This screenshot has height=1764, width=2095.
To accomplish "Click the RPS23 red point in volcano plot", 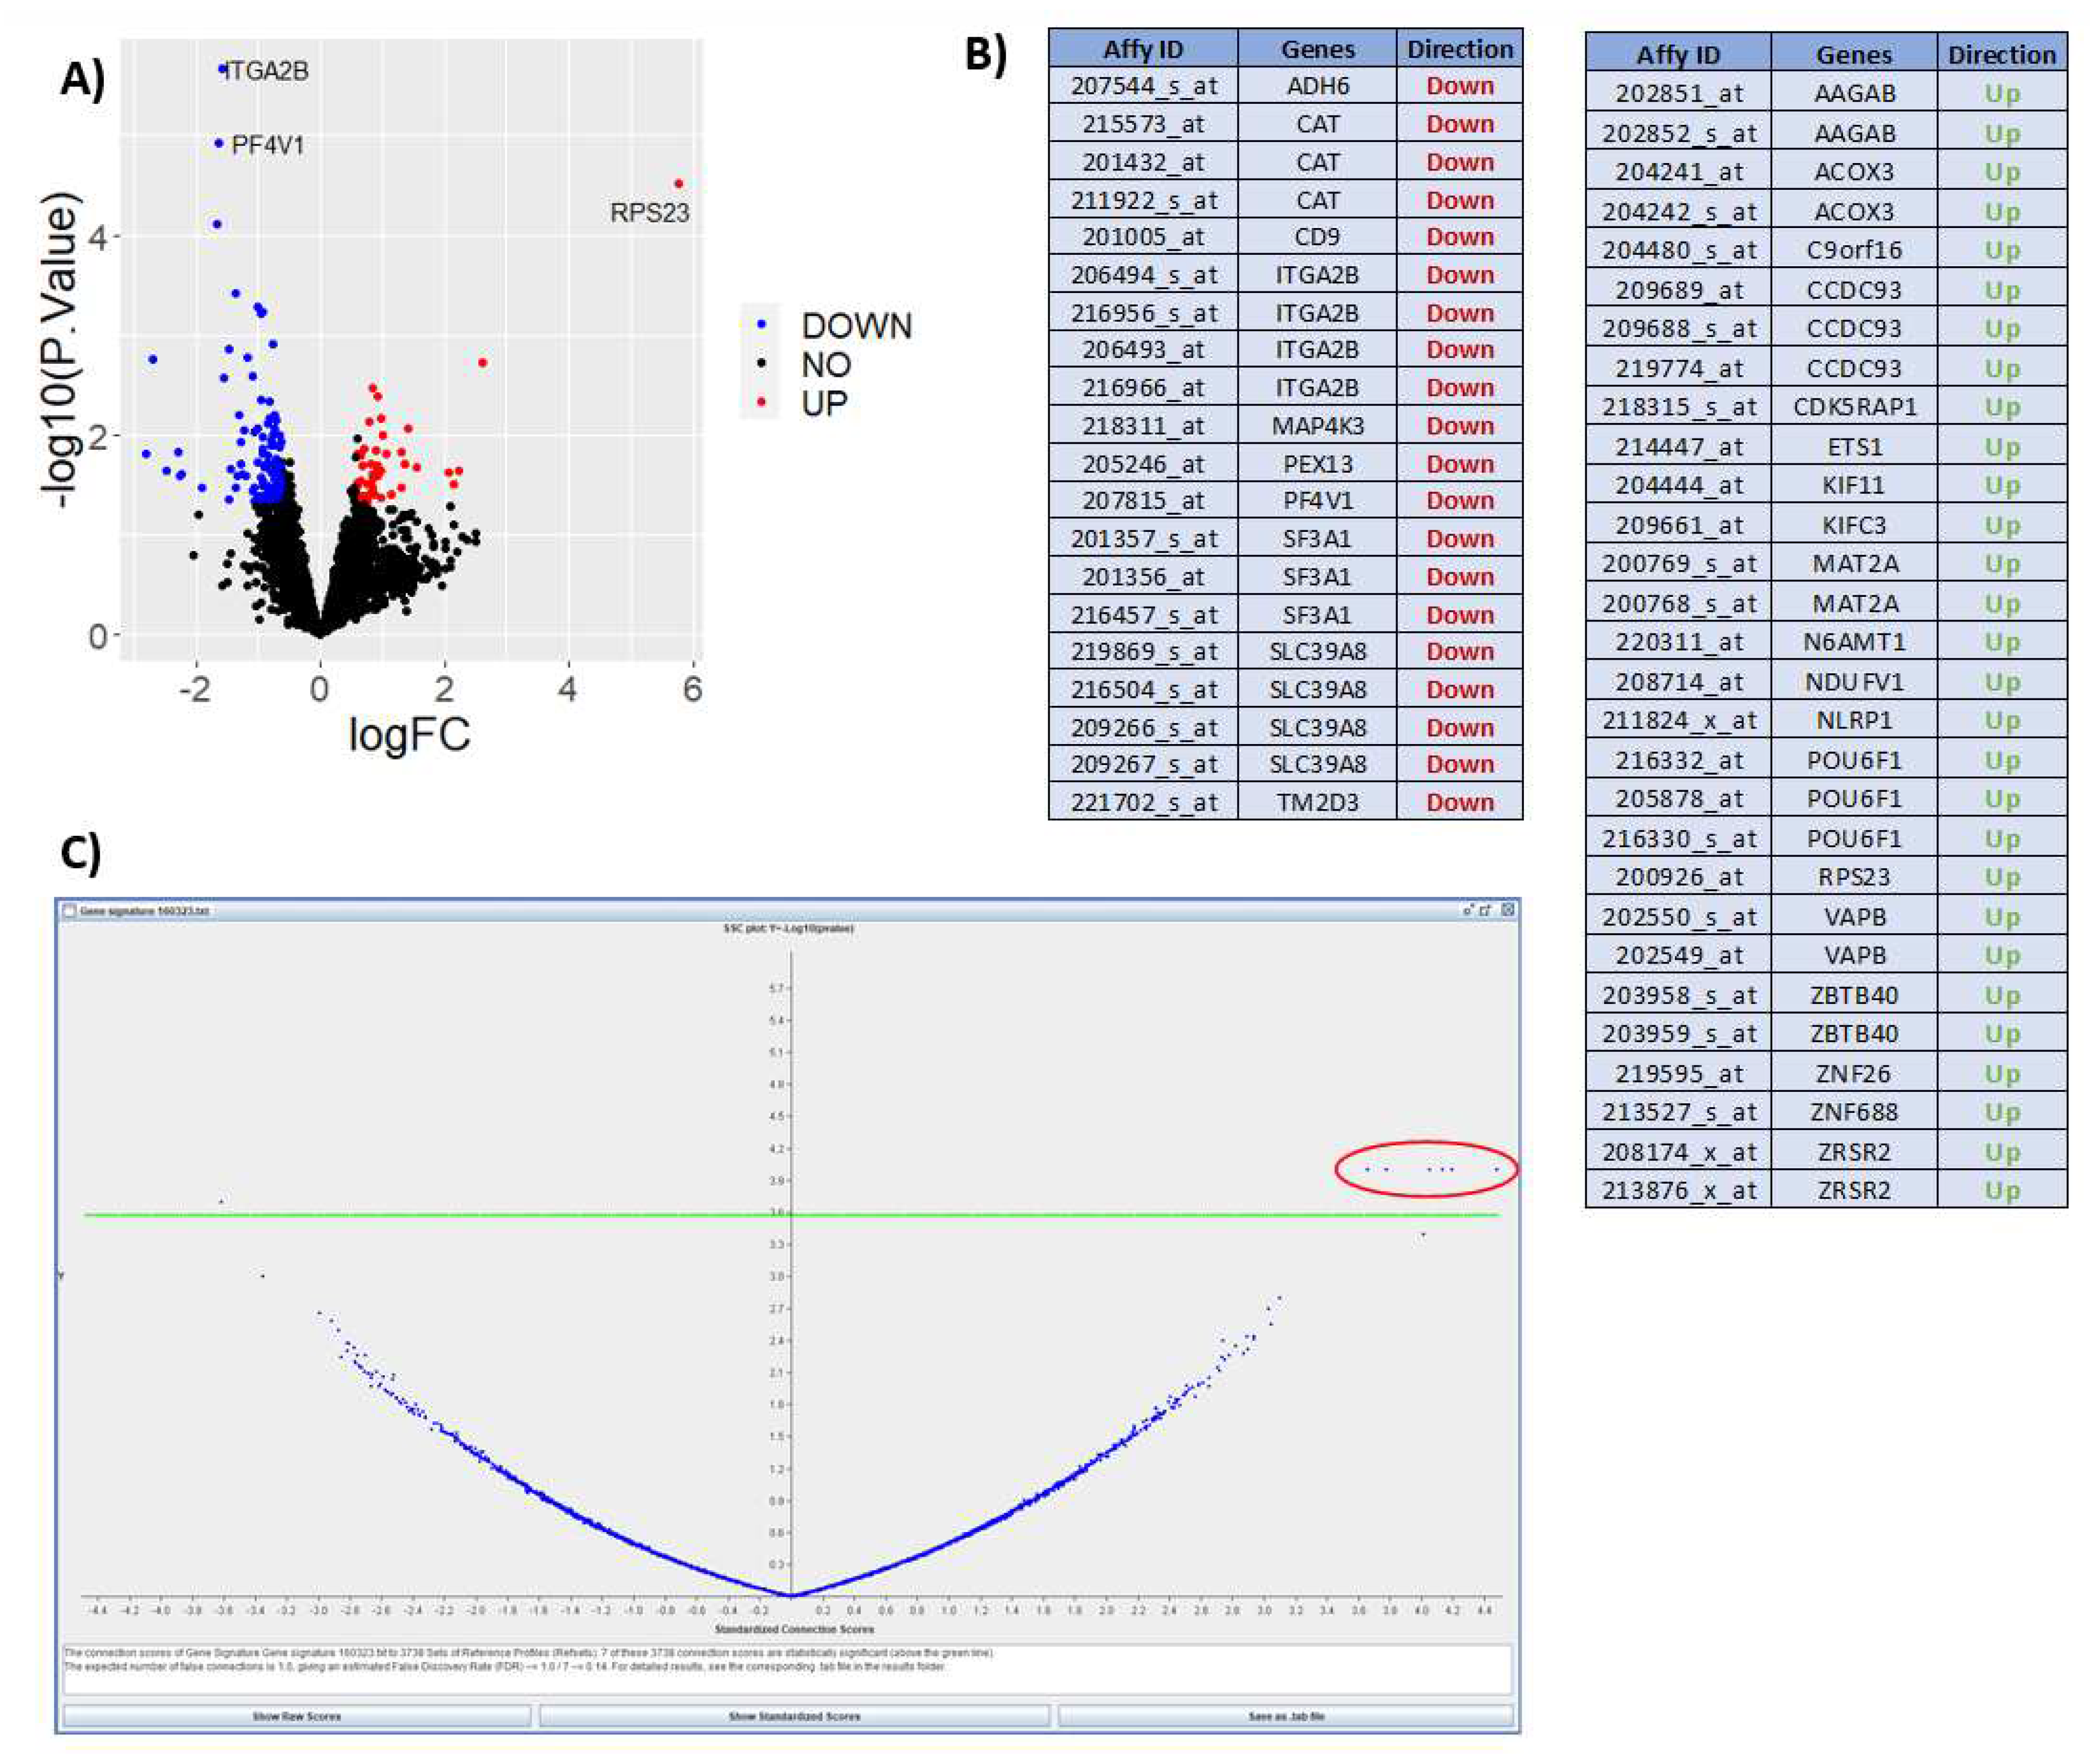I will [679, 184].
